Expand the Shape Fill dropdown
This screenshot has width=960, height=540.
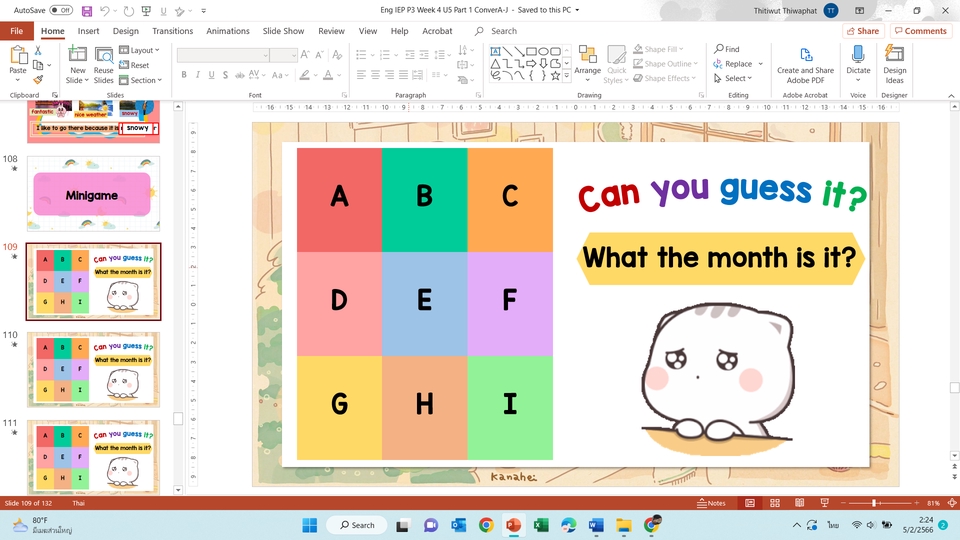coord(658,49)
